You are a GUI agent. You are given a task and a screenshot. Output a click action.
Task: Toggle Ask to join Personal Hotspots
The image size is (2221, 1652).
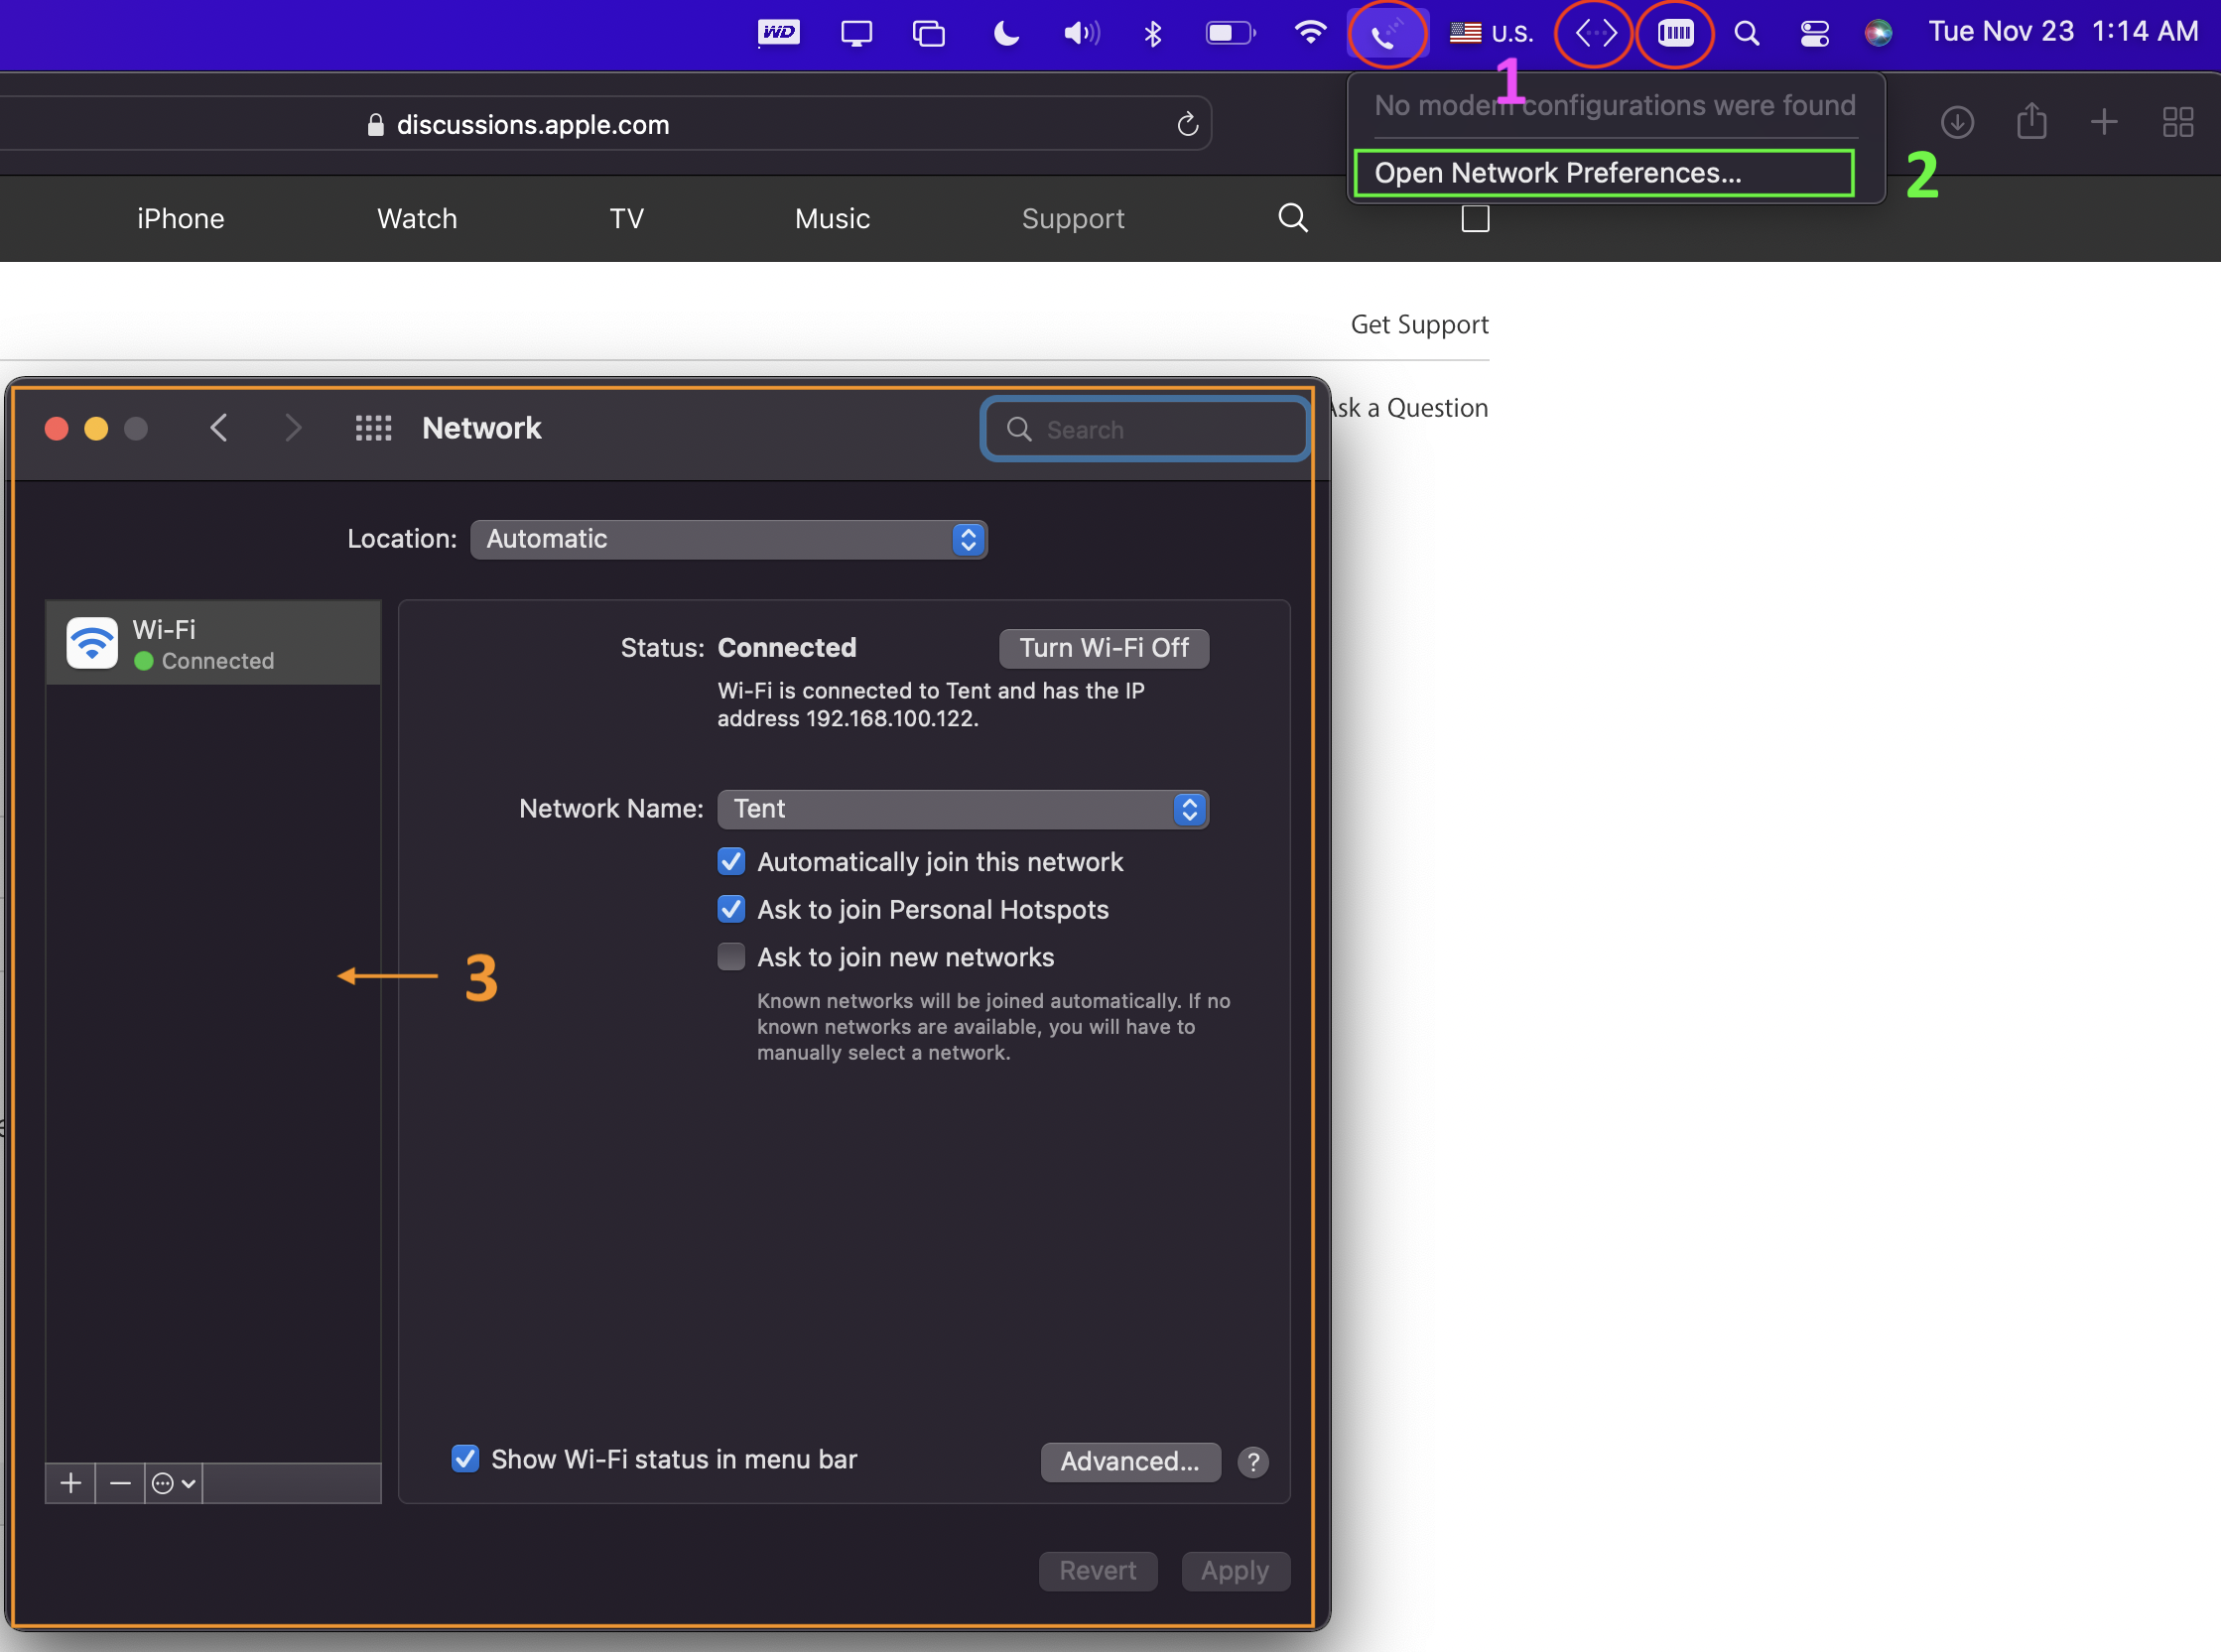coord(731,910)
